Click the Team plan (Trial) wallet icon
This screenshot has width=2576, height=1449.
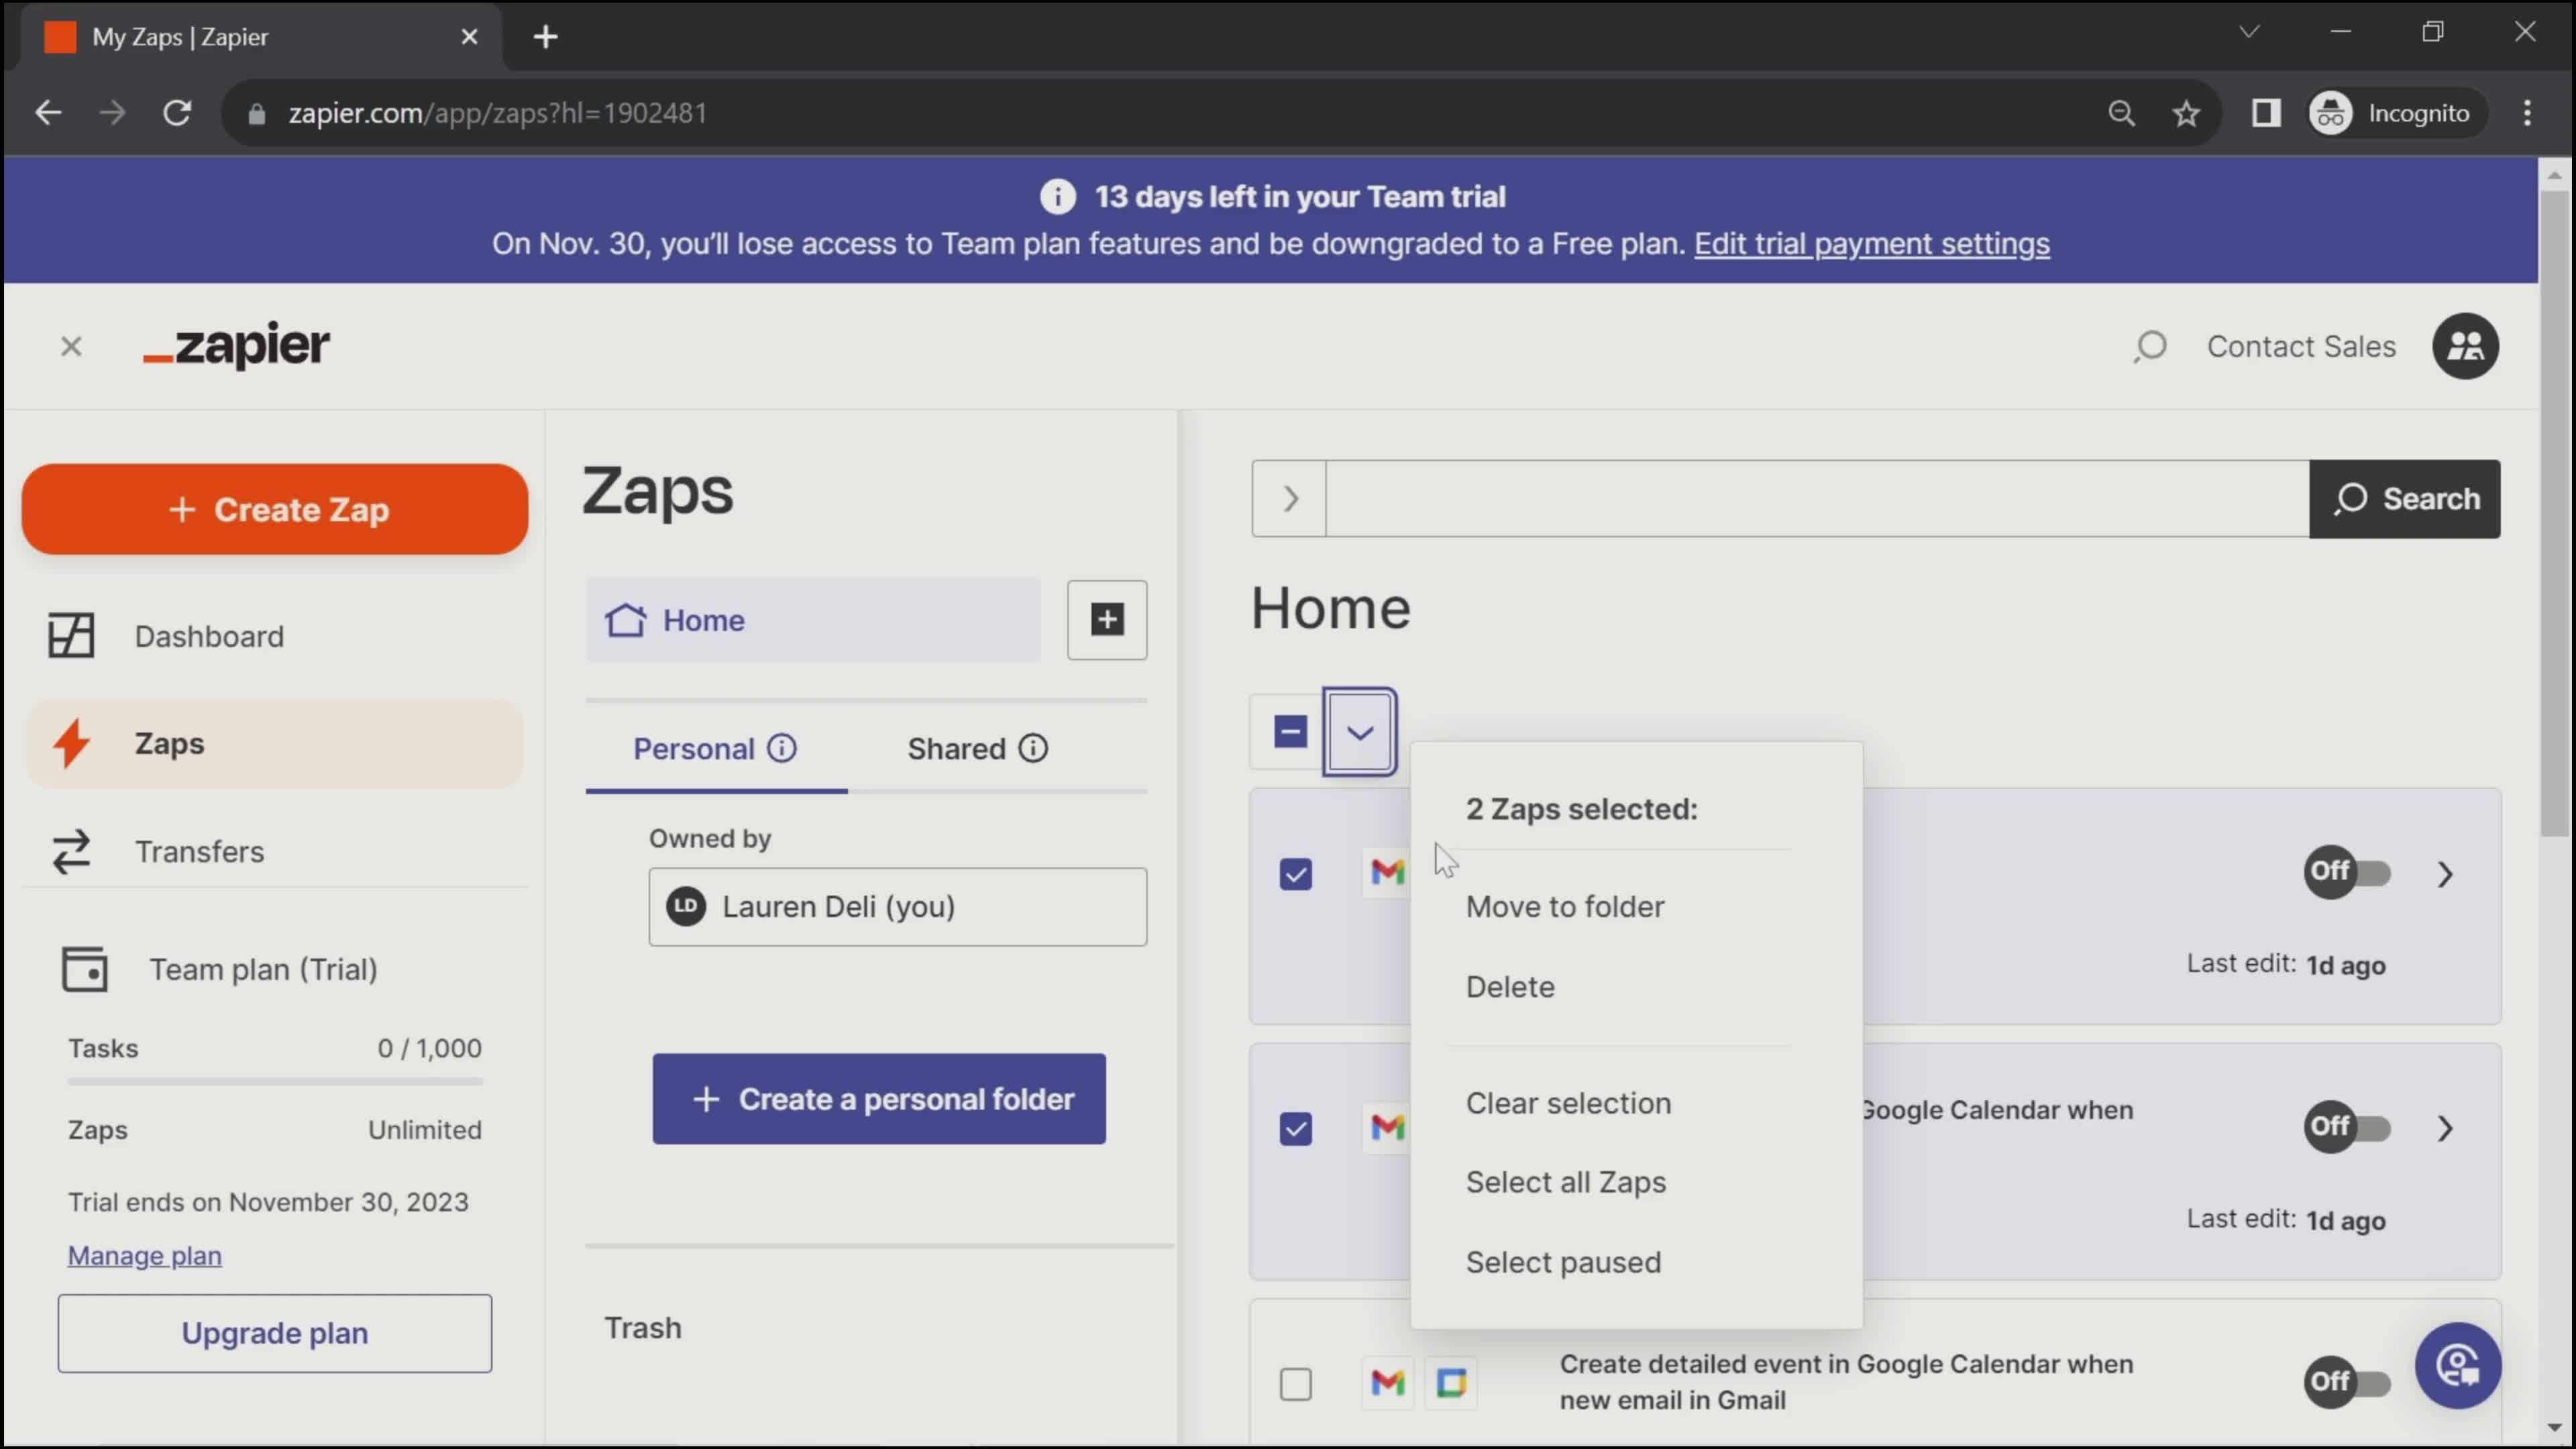tap(85, 969)
